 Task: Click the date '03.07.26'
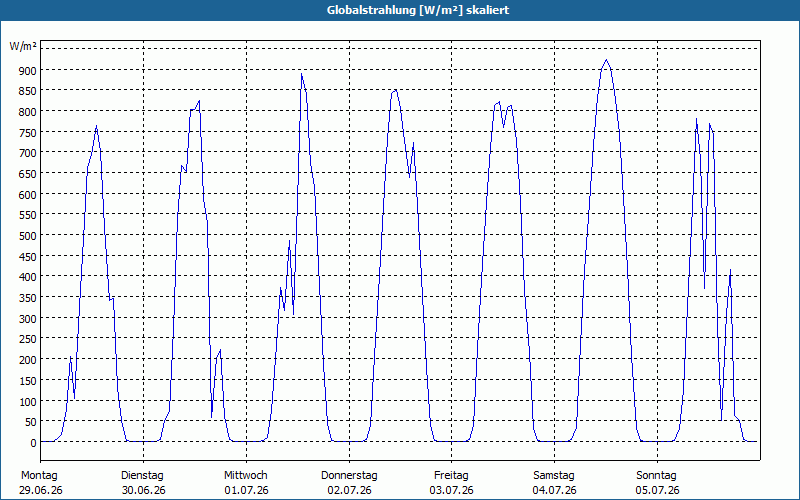pos(452,490)
